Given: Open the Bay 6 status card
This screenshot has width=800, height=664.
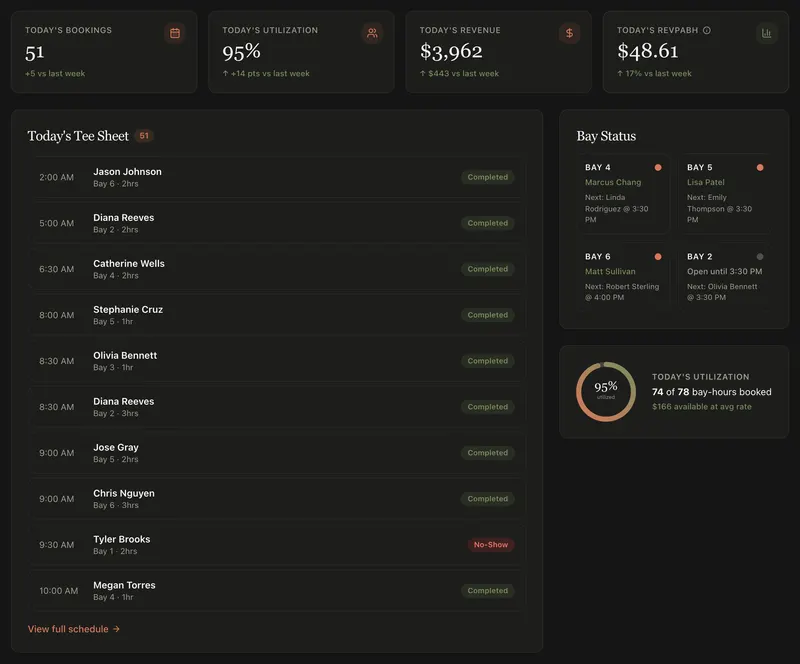Looking at the screenshot, I should pos(623,277).
